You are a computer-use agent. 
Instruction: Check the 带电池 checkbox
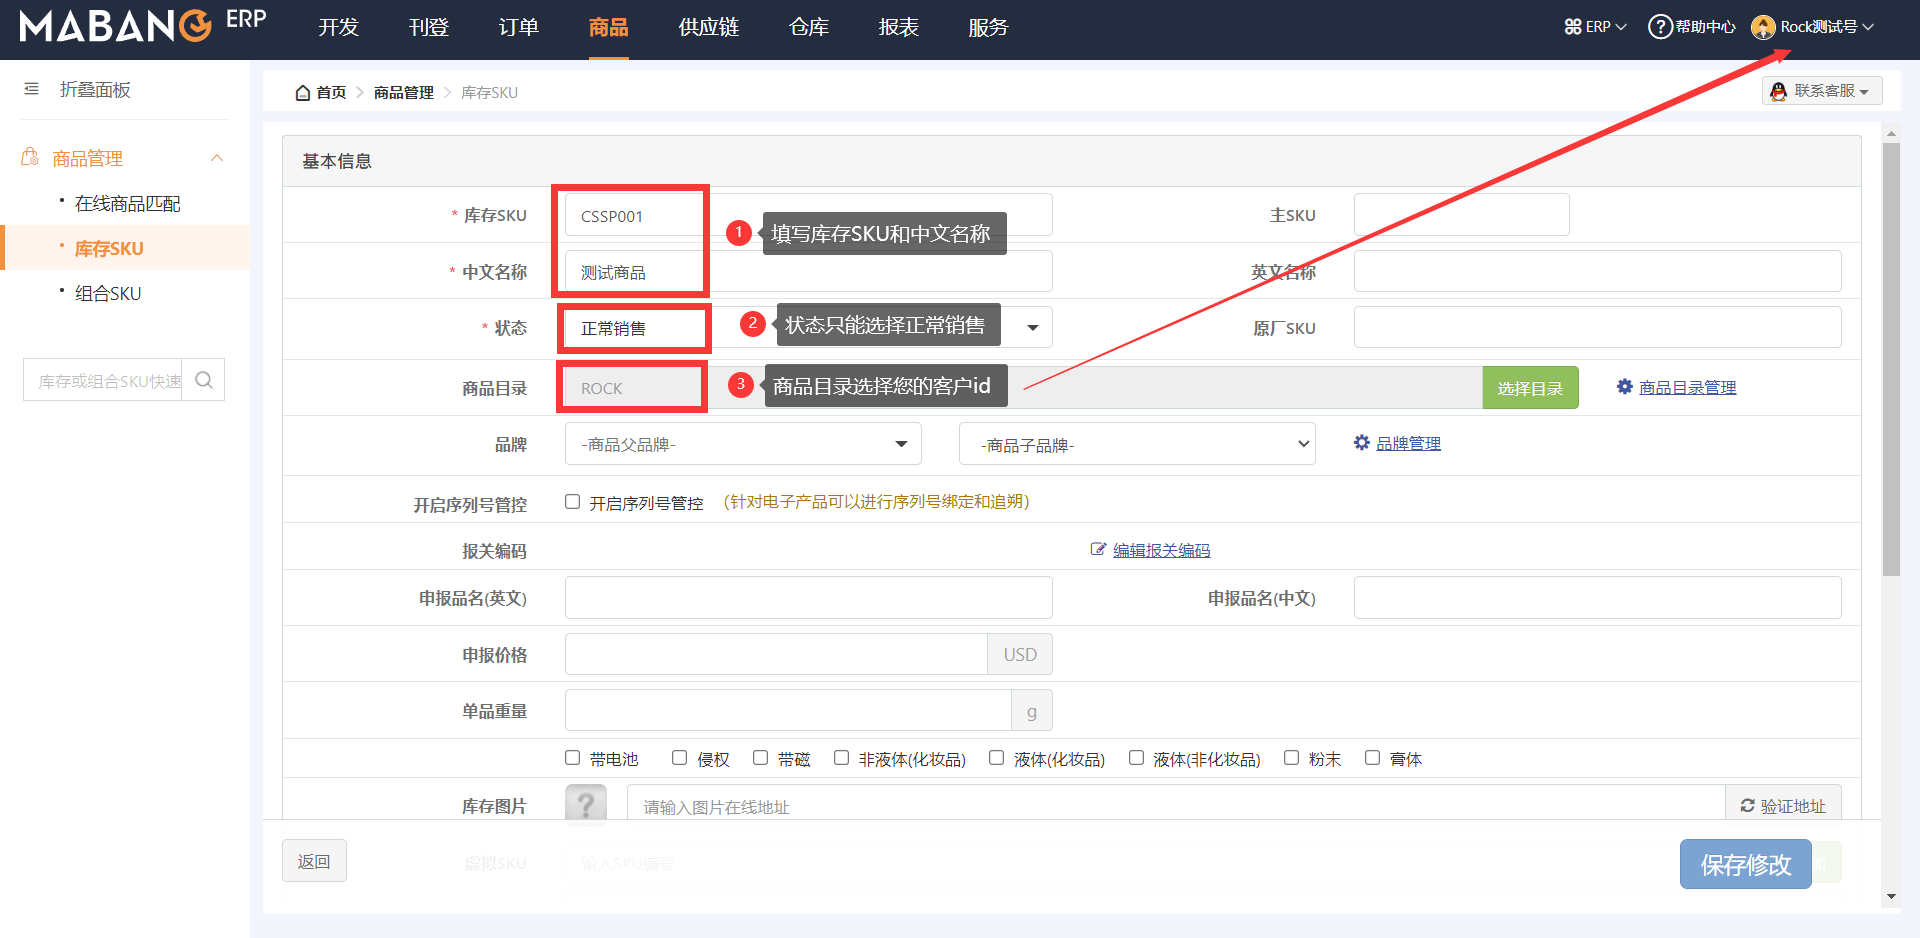(x=572, y=758)
